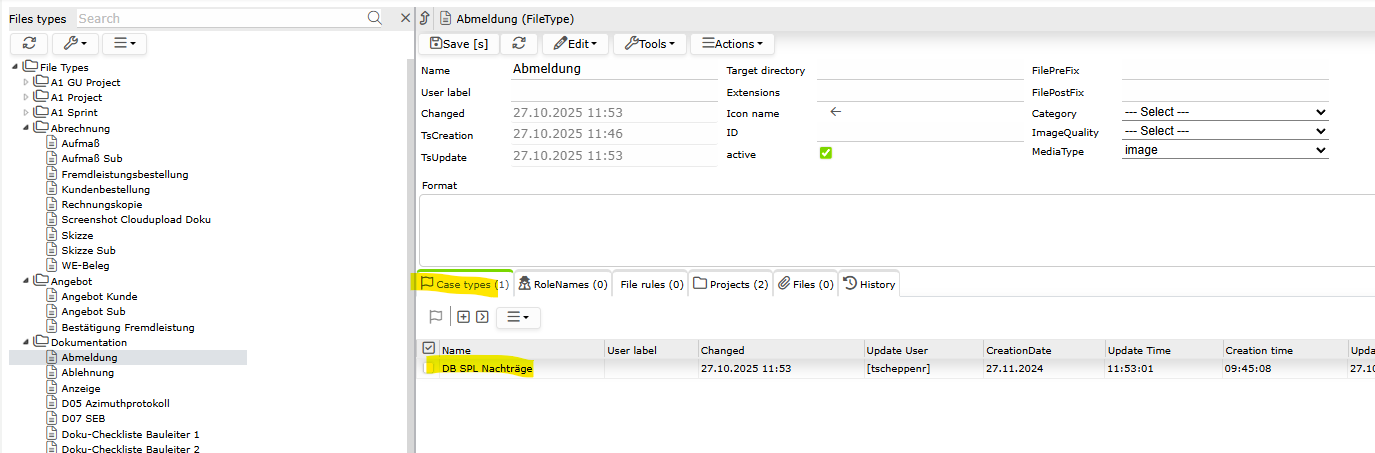This screenshot has height=453, width=1375.
Task: Collapse the Angebot folder
Action: click(27, 281)
